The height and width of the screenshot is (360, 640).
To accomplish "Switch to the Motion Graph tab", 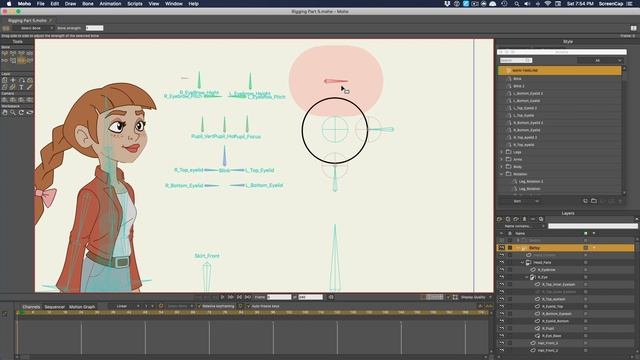I will pyautogui.click(x=82, y=307).
